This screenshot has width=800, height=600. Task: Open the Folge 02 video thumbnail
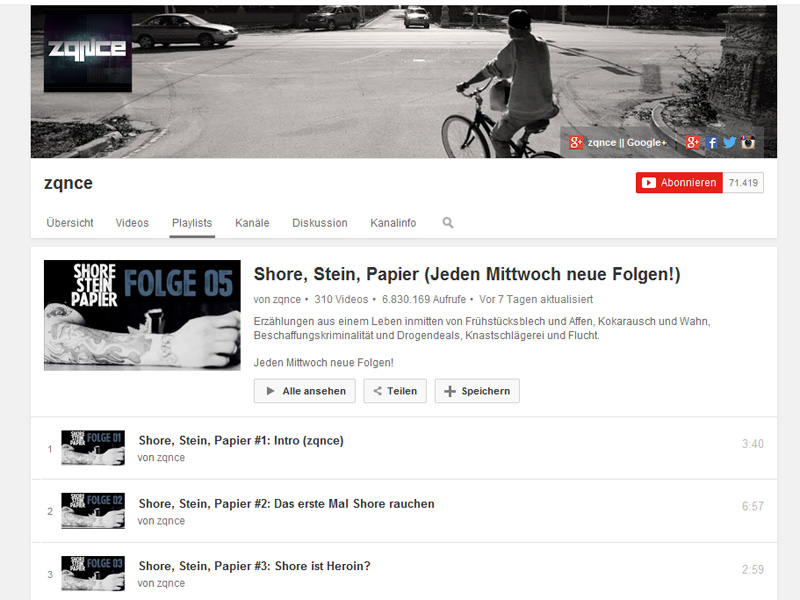pyautogui.click(x=93, y=511)
